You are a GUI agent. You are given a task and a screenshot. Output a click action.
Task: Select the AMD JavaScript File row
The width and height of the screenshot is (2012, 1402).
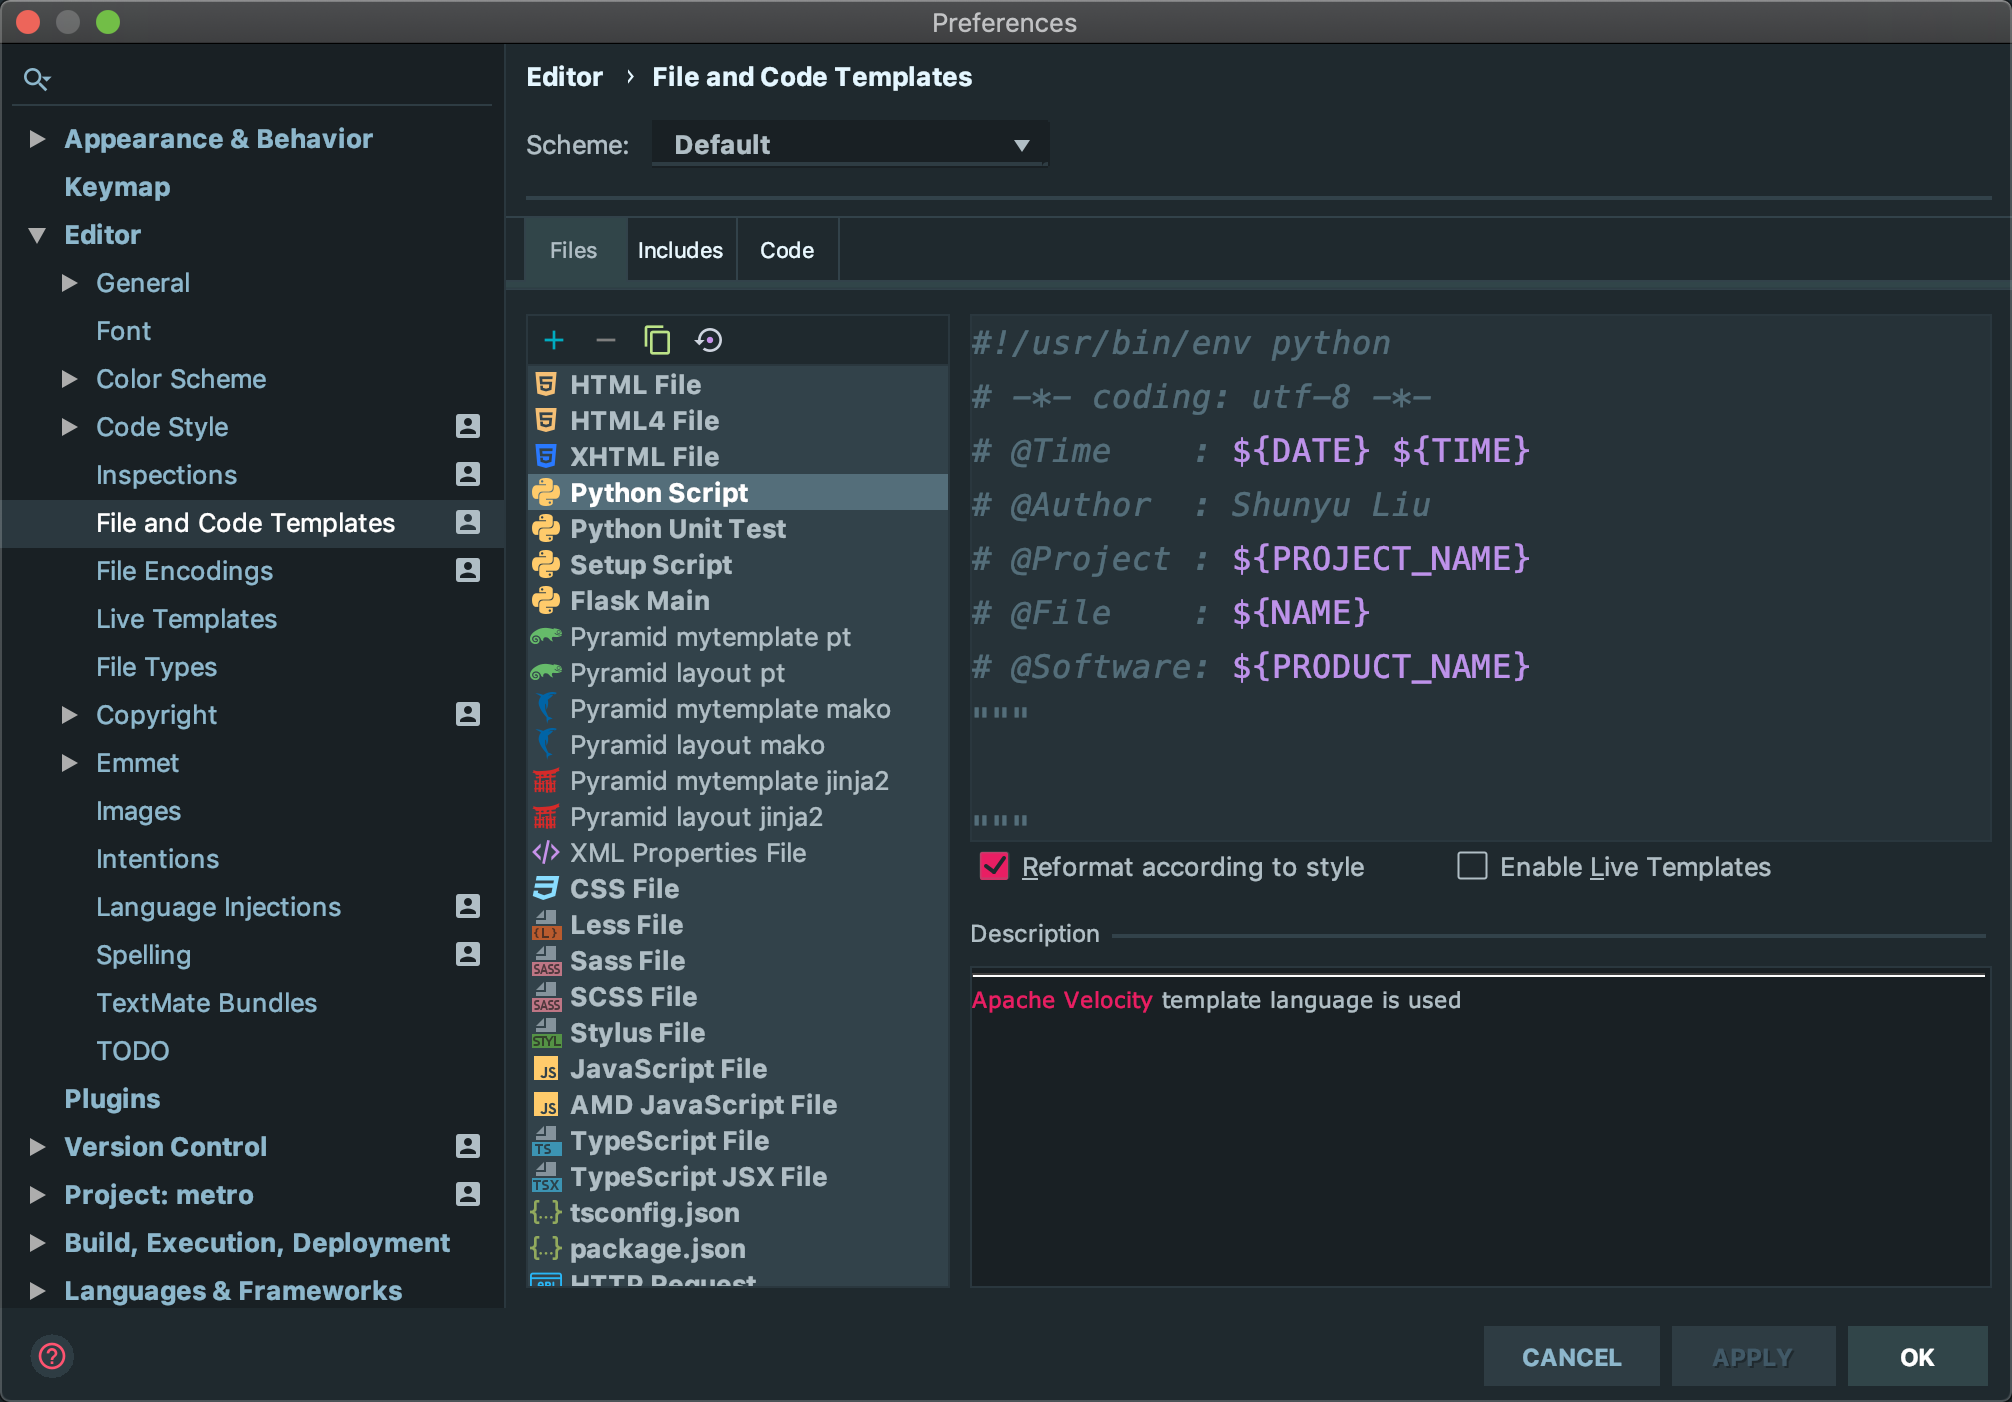[738, 1104]
